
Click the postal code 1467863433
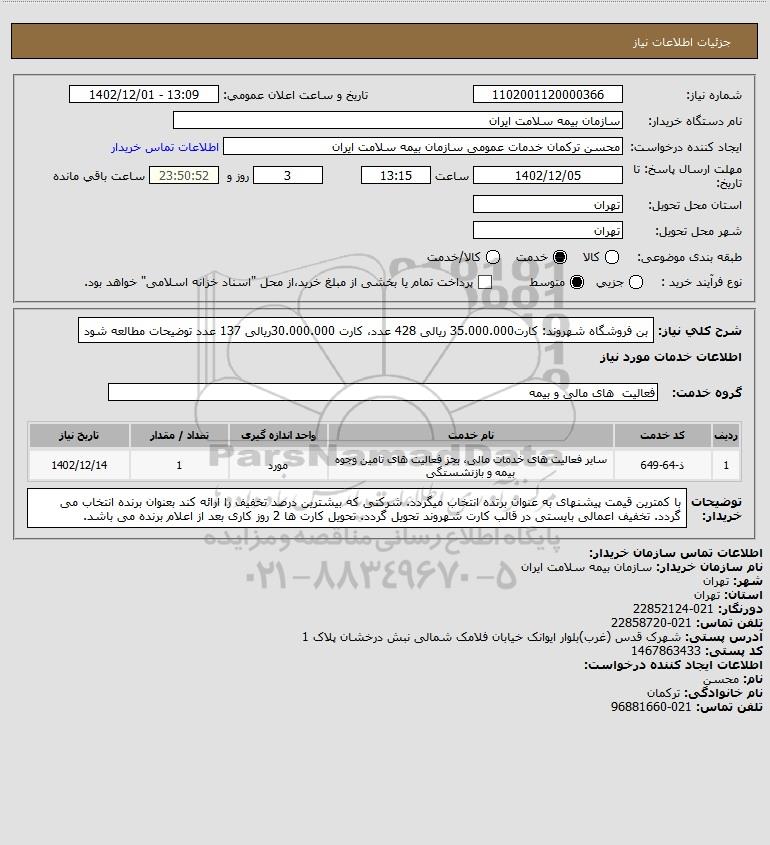point(666,651)
